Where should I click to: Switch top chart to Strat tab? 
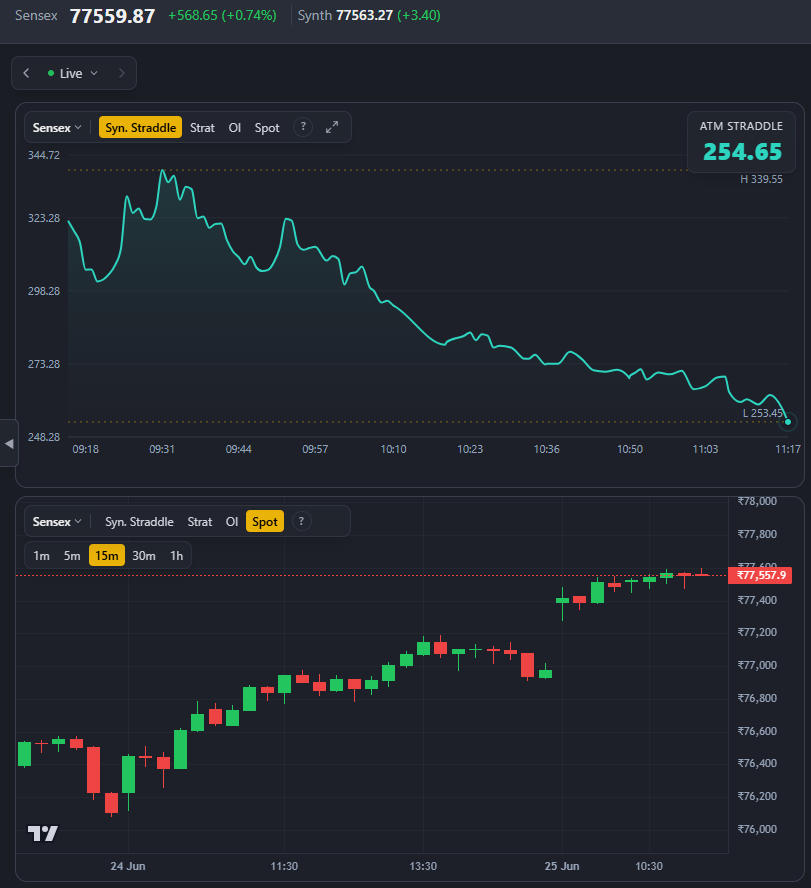point(202,127)
